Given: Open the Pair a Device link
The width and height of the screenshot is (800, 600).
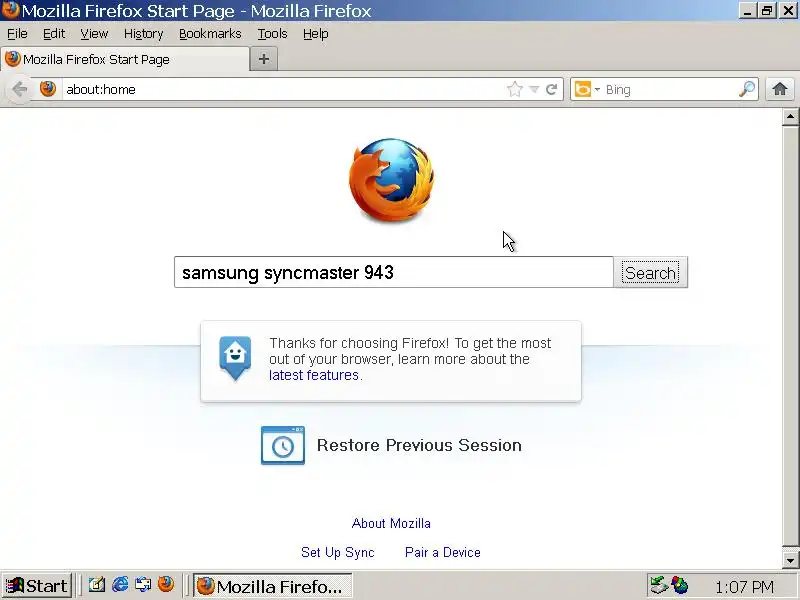Looking at the screenshot, I should pyautogui.click(x=443, y=552).
